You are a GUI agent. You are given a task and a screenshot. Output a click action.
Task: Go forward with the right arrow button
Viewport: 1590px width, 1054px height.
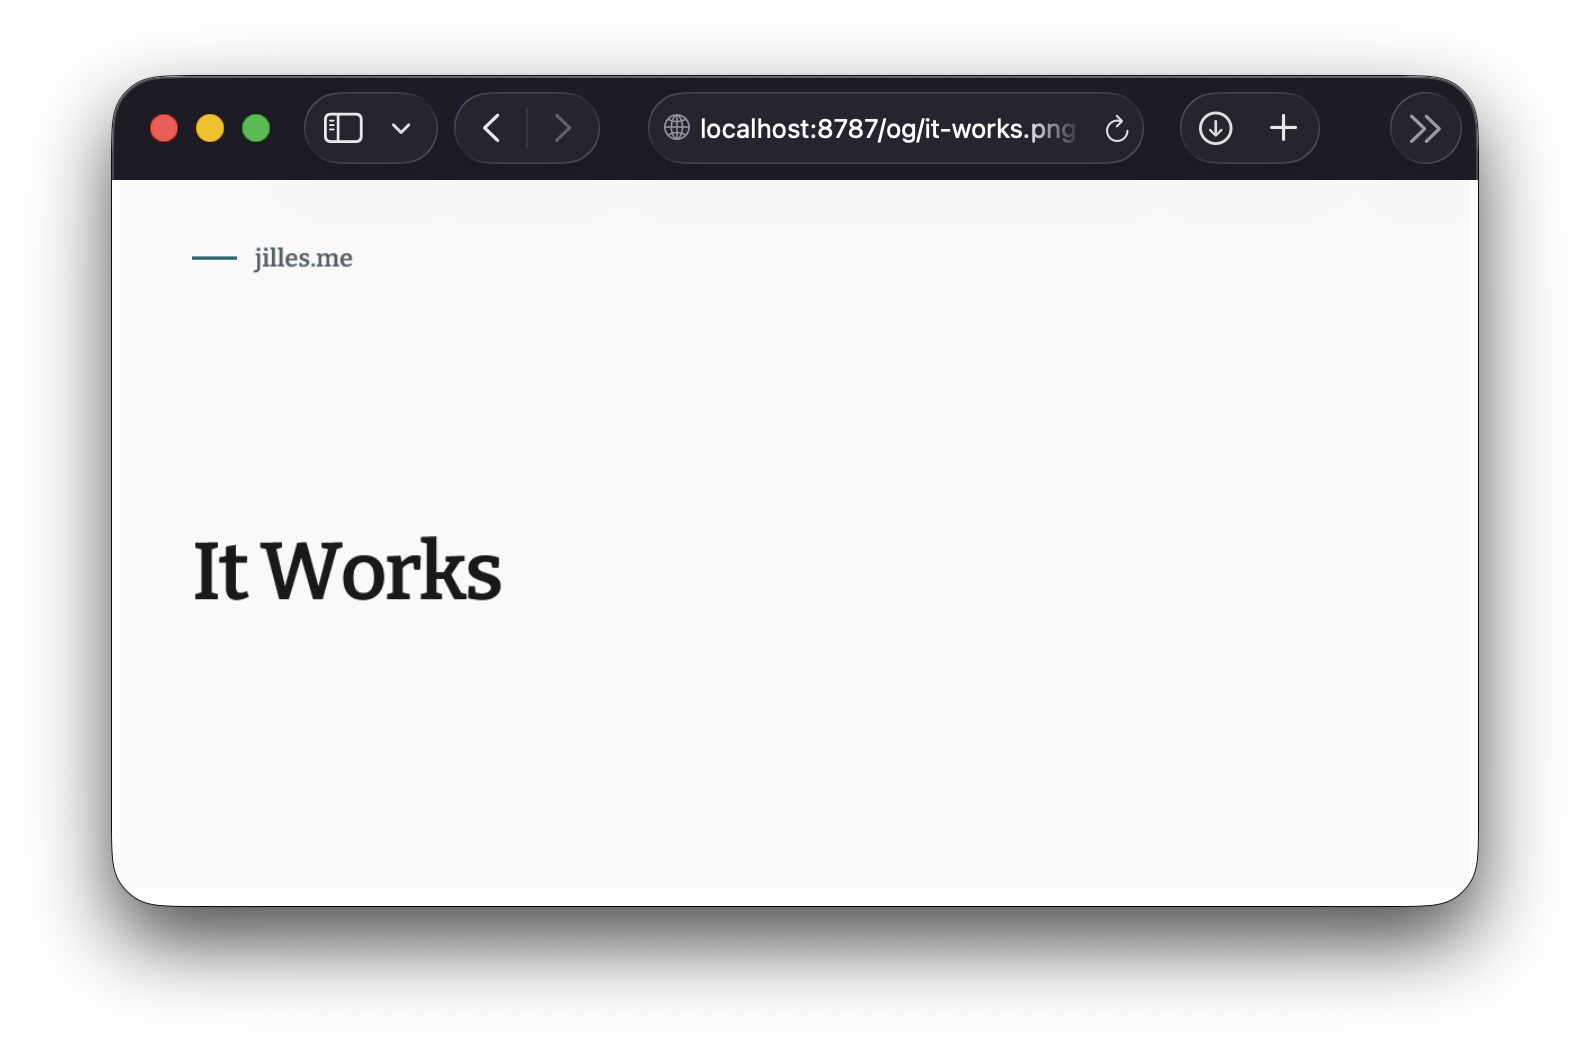click(x=563, y=128)
